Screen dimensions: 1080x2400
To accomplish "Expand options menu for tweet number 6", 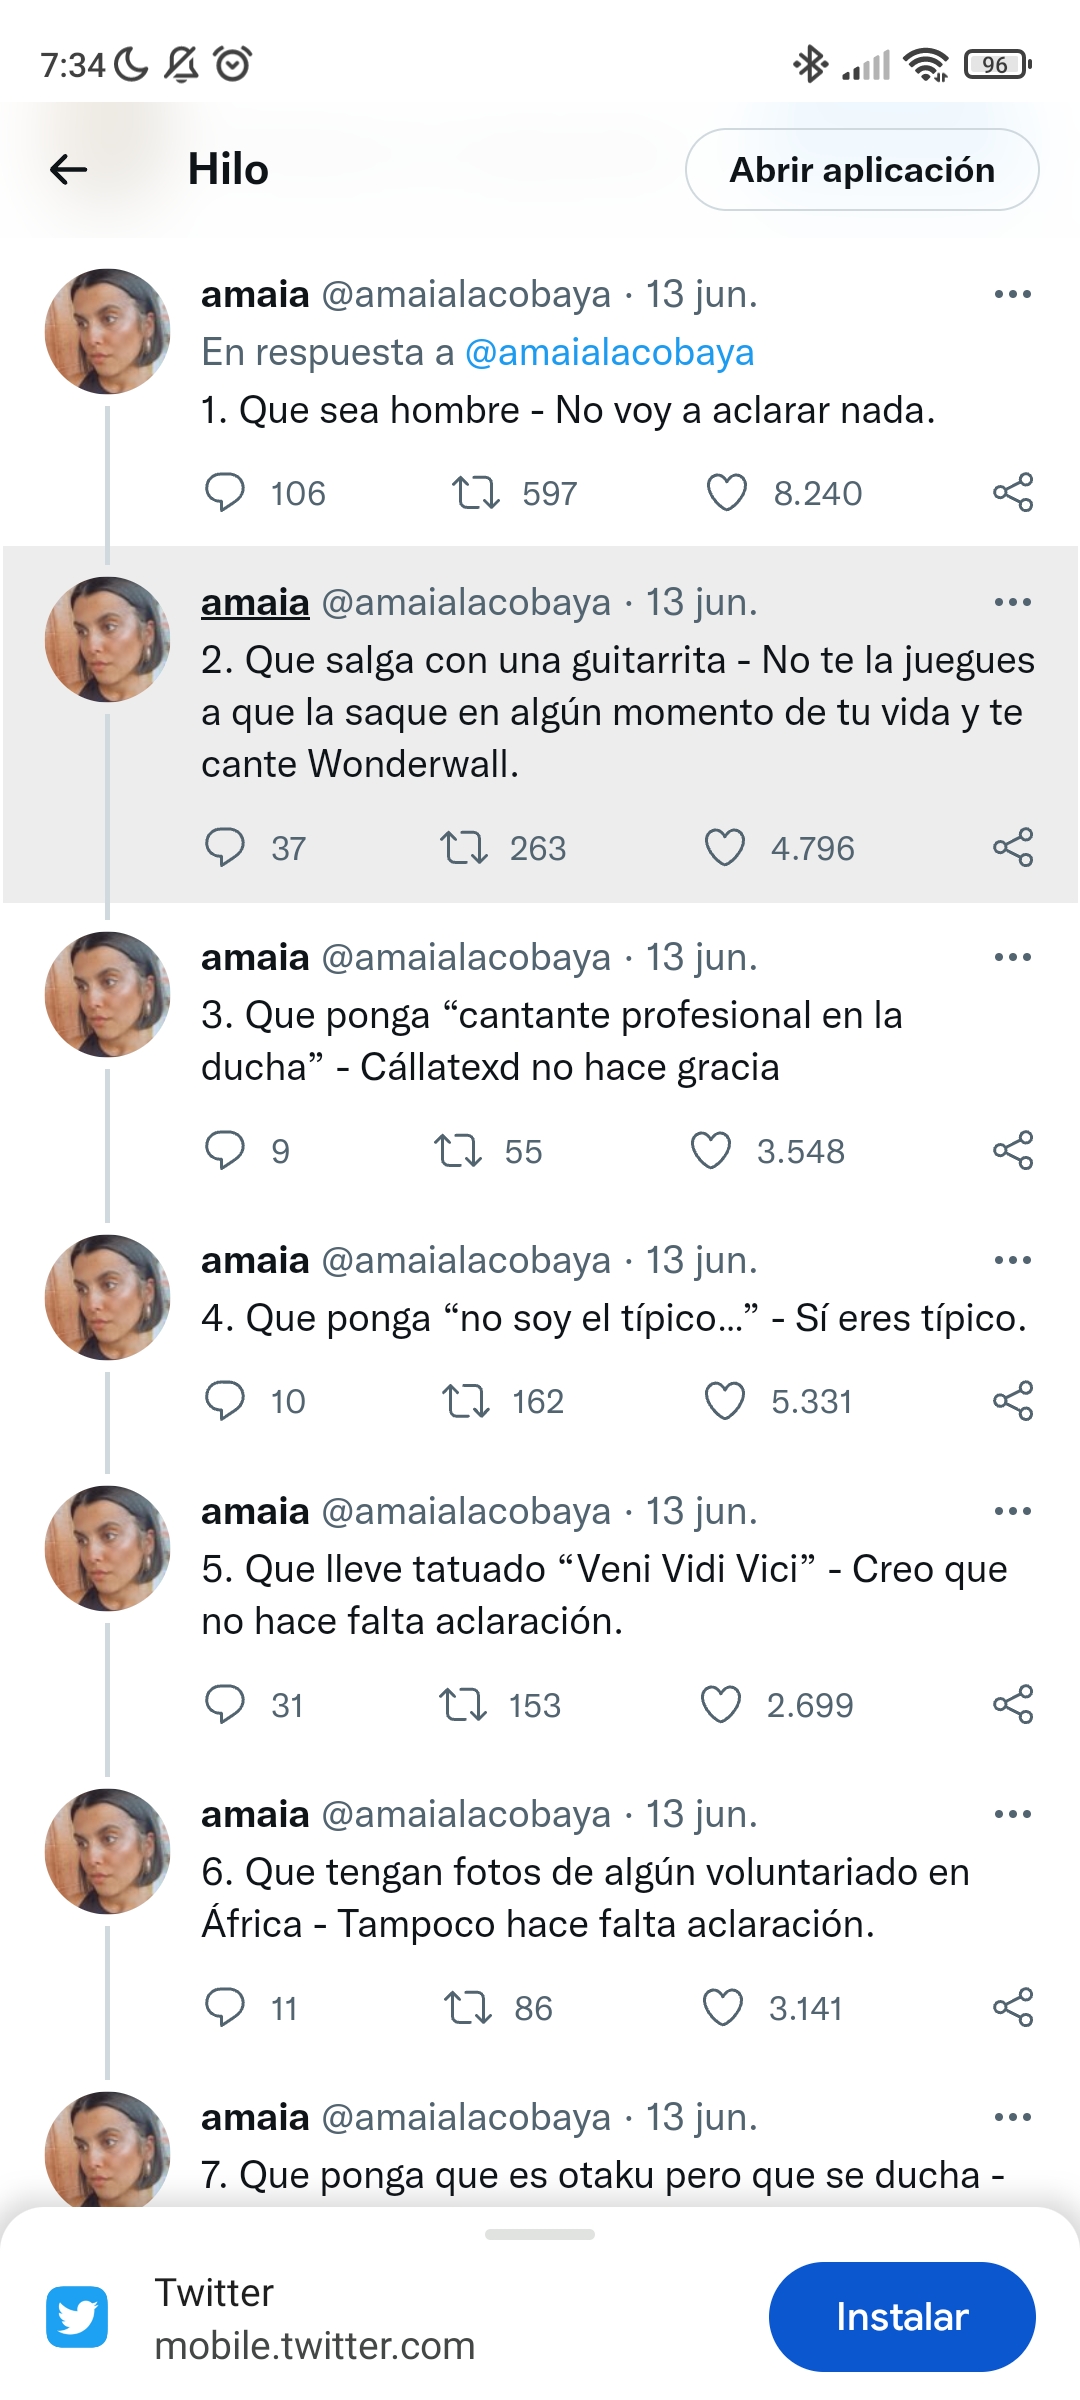I will click(1012, 1814).
